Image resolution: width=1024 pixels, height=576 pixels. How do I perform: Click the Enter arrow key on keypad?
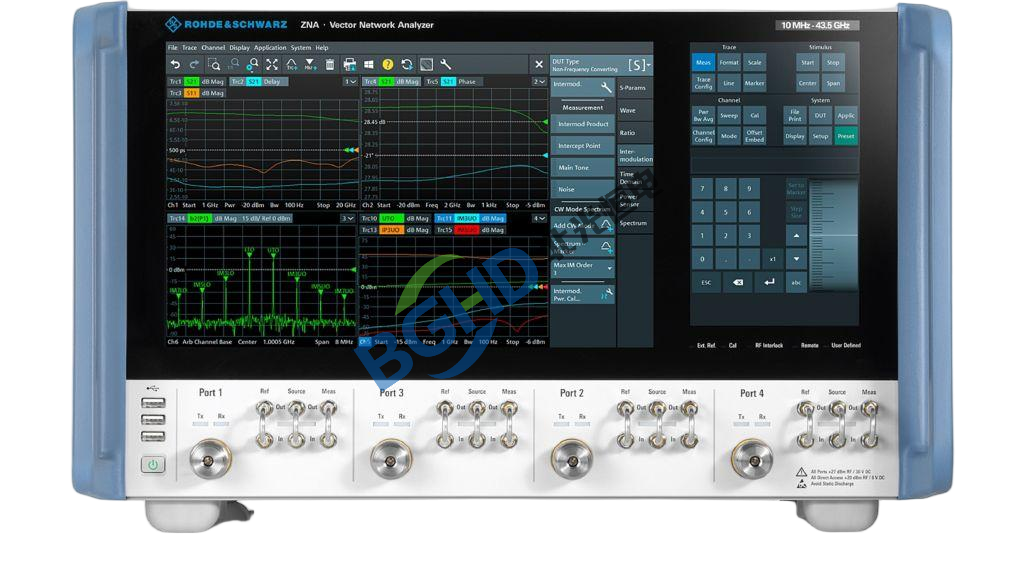click(x=769, y=282)
